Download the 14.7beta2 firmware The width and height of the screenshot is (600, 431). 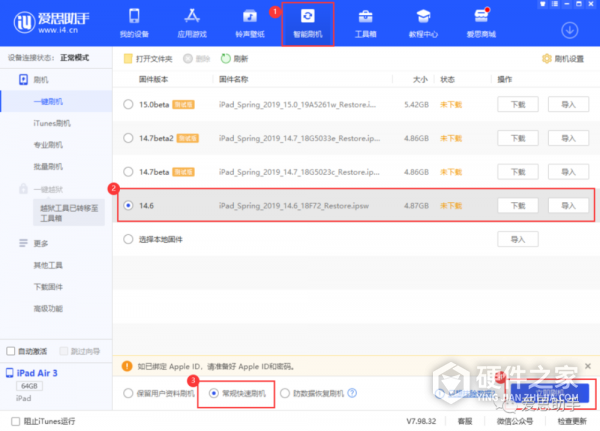coord(518,138)
